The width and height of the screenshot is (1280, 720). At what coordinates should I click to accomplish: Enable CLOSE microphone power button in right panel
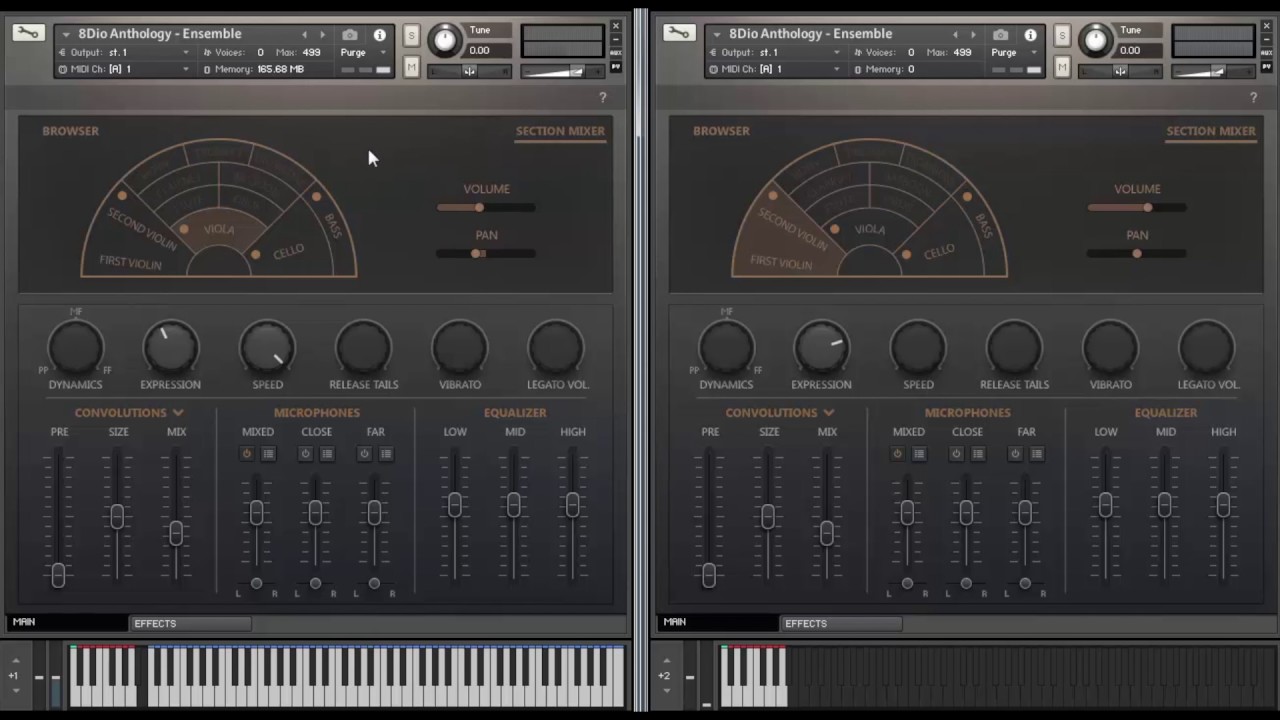pyautogui.click(x=956, y=454)
